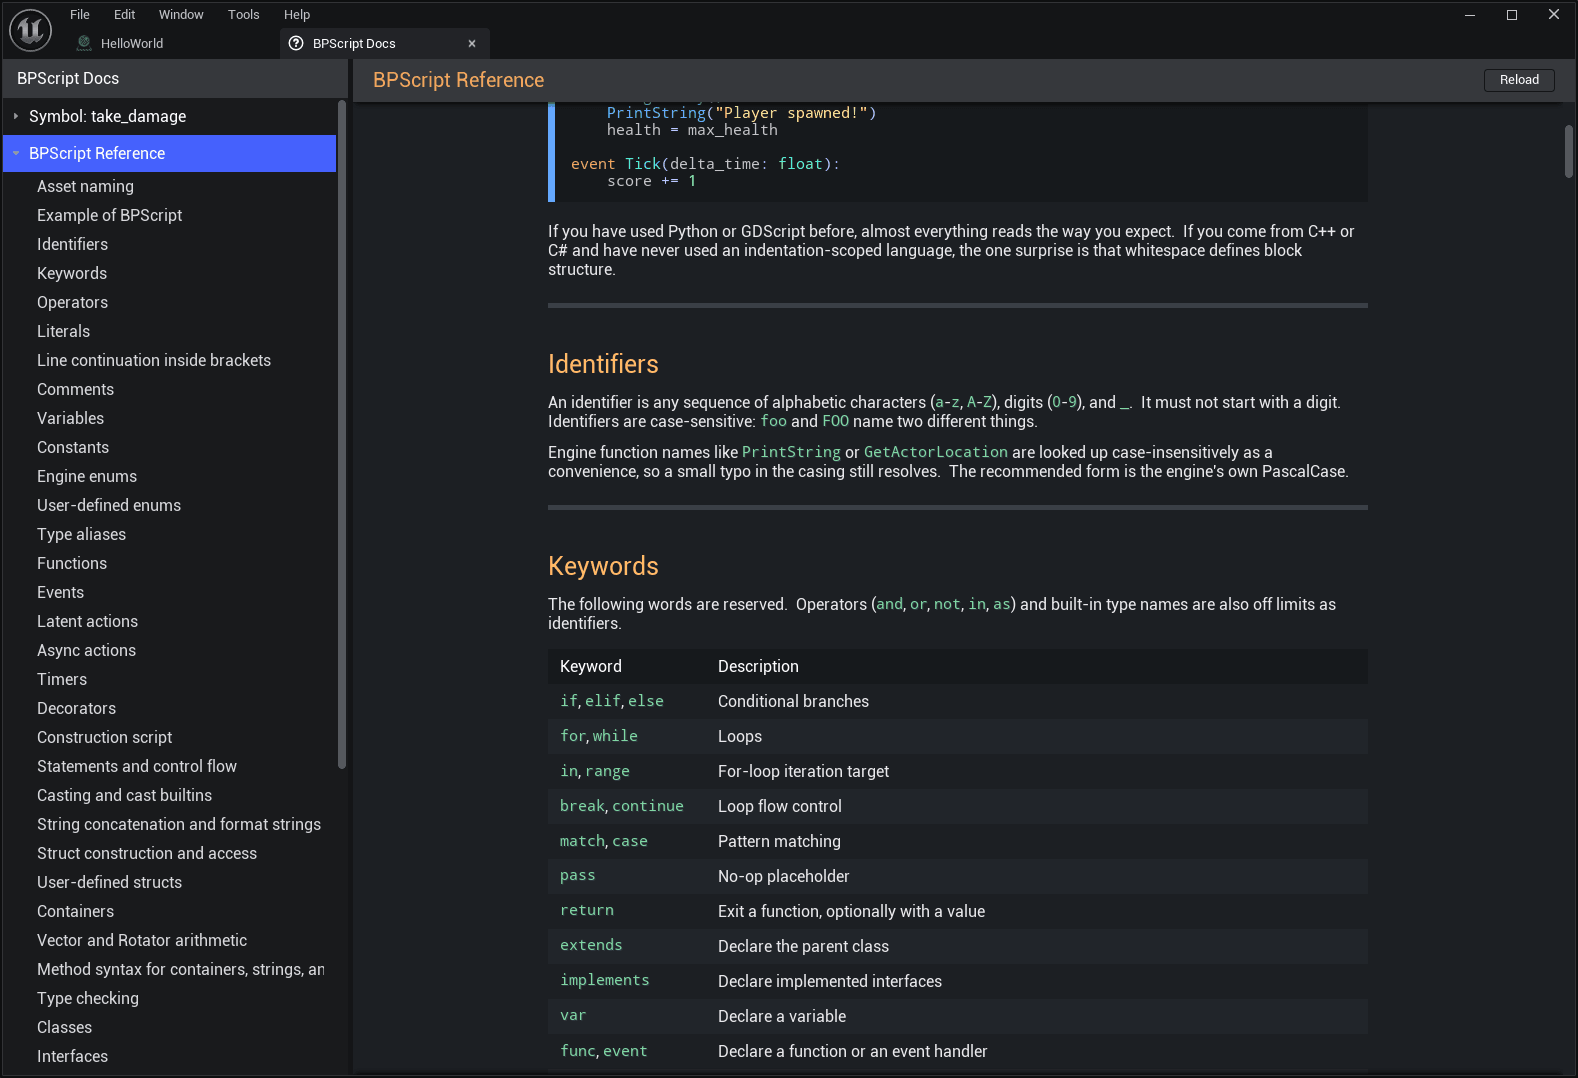Click the BPScript Docs panel header
Screen dimensions: 1578x1078
(175, 78)
